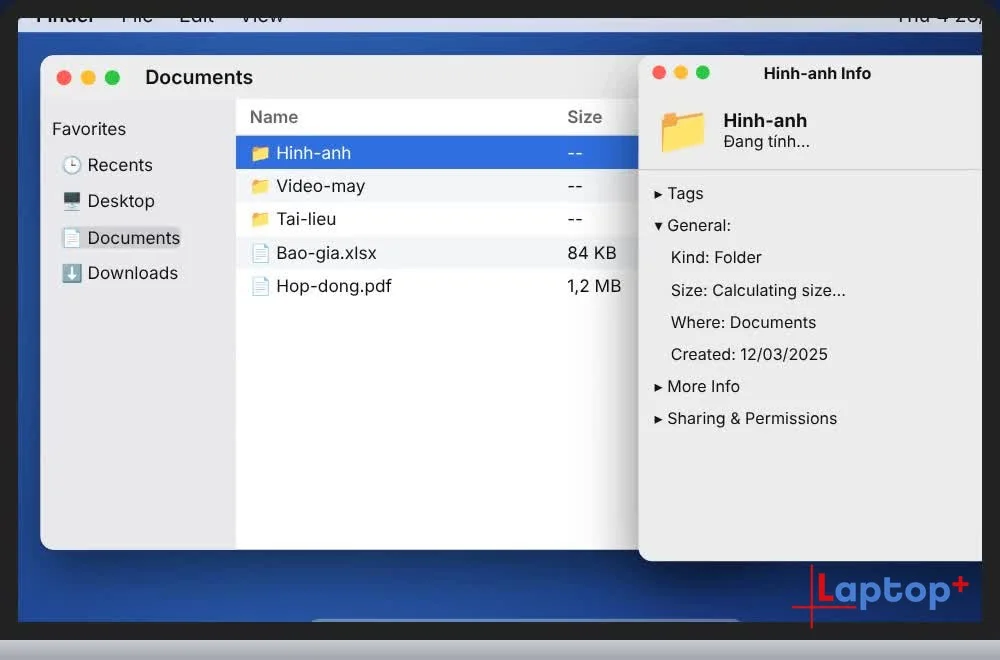
Task: Collapse the General section
Action: [658, 226]
